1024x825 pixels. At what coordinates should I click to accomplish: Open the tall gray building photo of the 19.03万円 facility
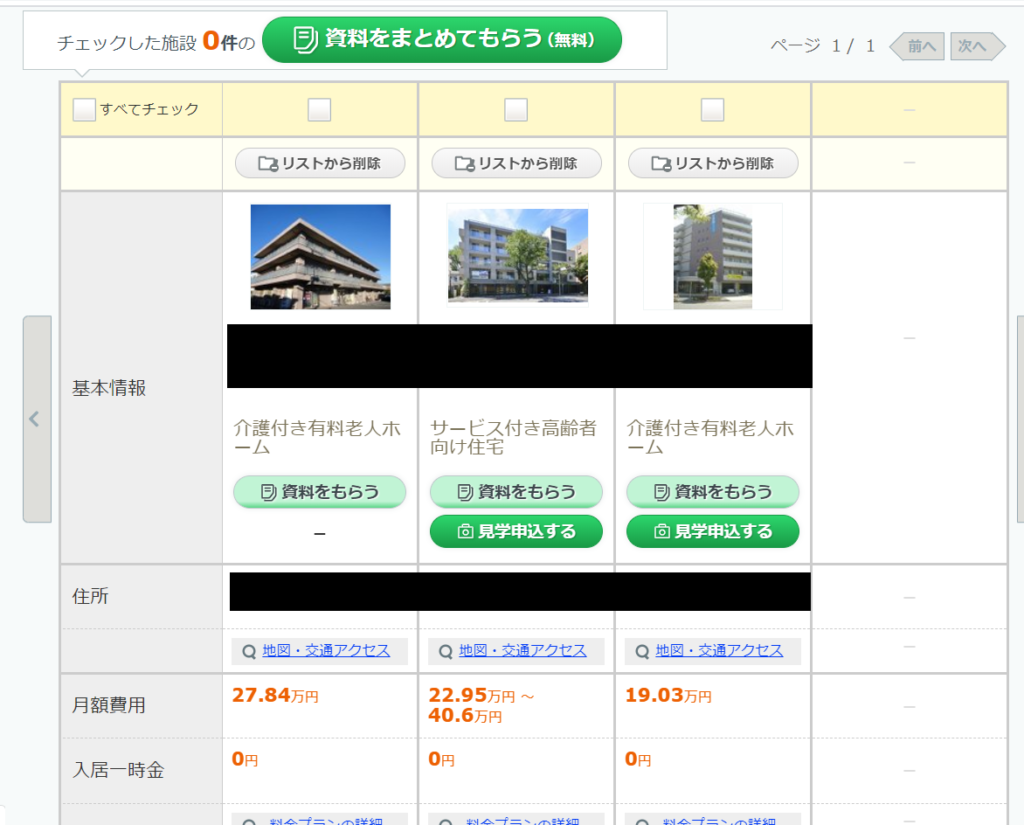pos(712,257)
